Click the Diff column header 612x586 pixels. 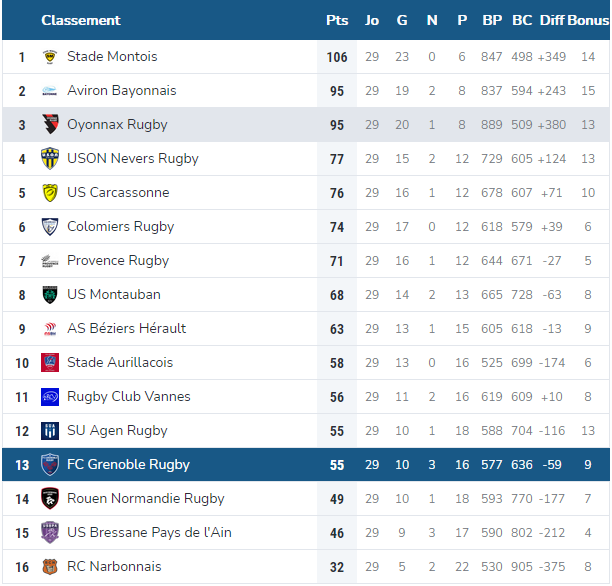pyautogui.click(x=552, y=20)
